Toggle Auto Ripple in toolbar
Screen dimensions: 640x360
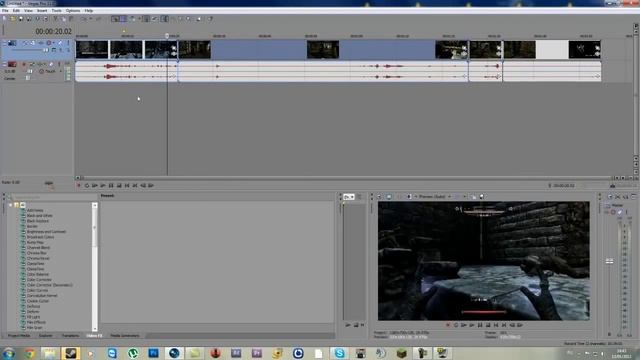tap(132, 19)
